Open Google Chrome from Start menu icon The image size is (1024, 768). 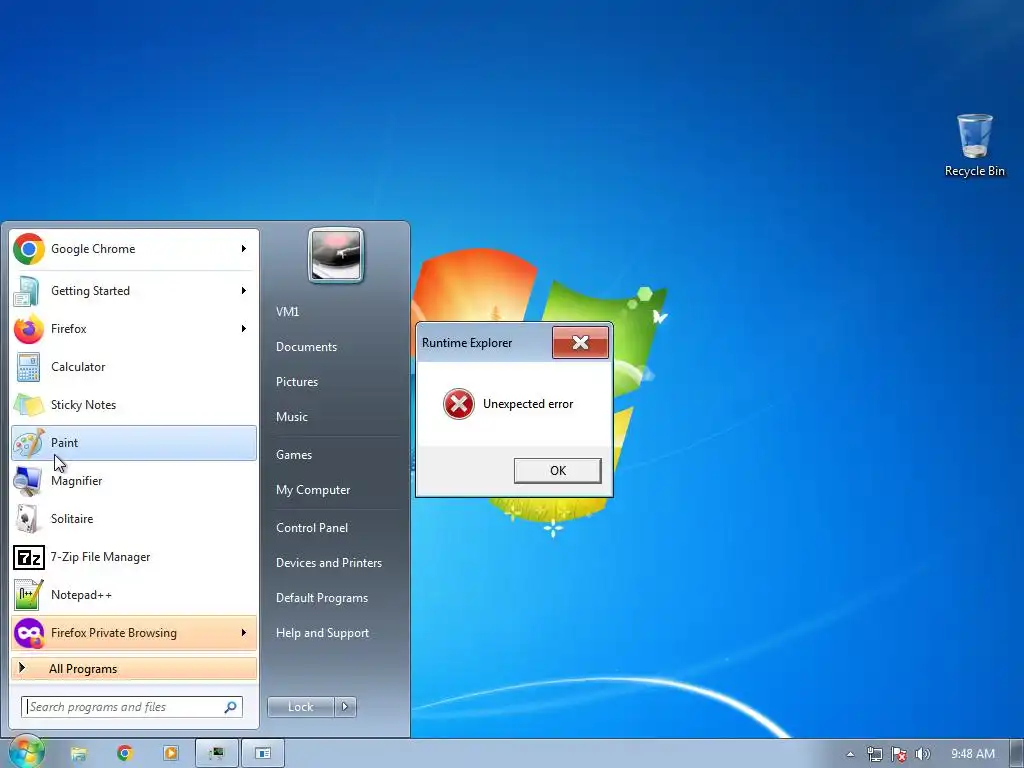29,249
